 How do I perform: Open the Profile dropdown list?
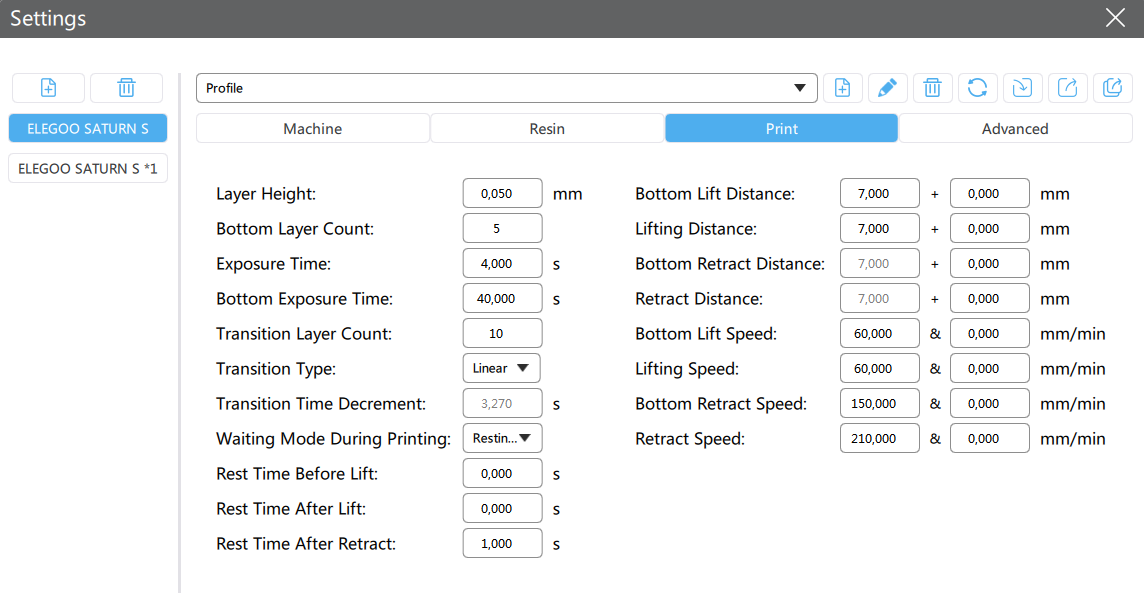(x=507, y=88)
